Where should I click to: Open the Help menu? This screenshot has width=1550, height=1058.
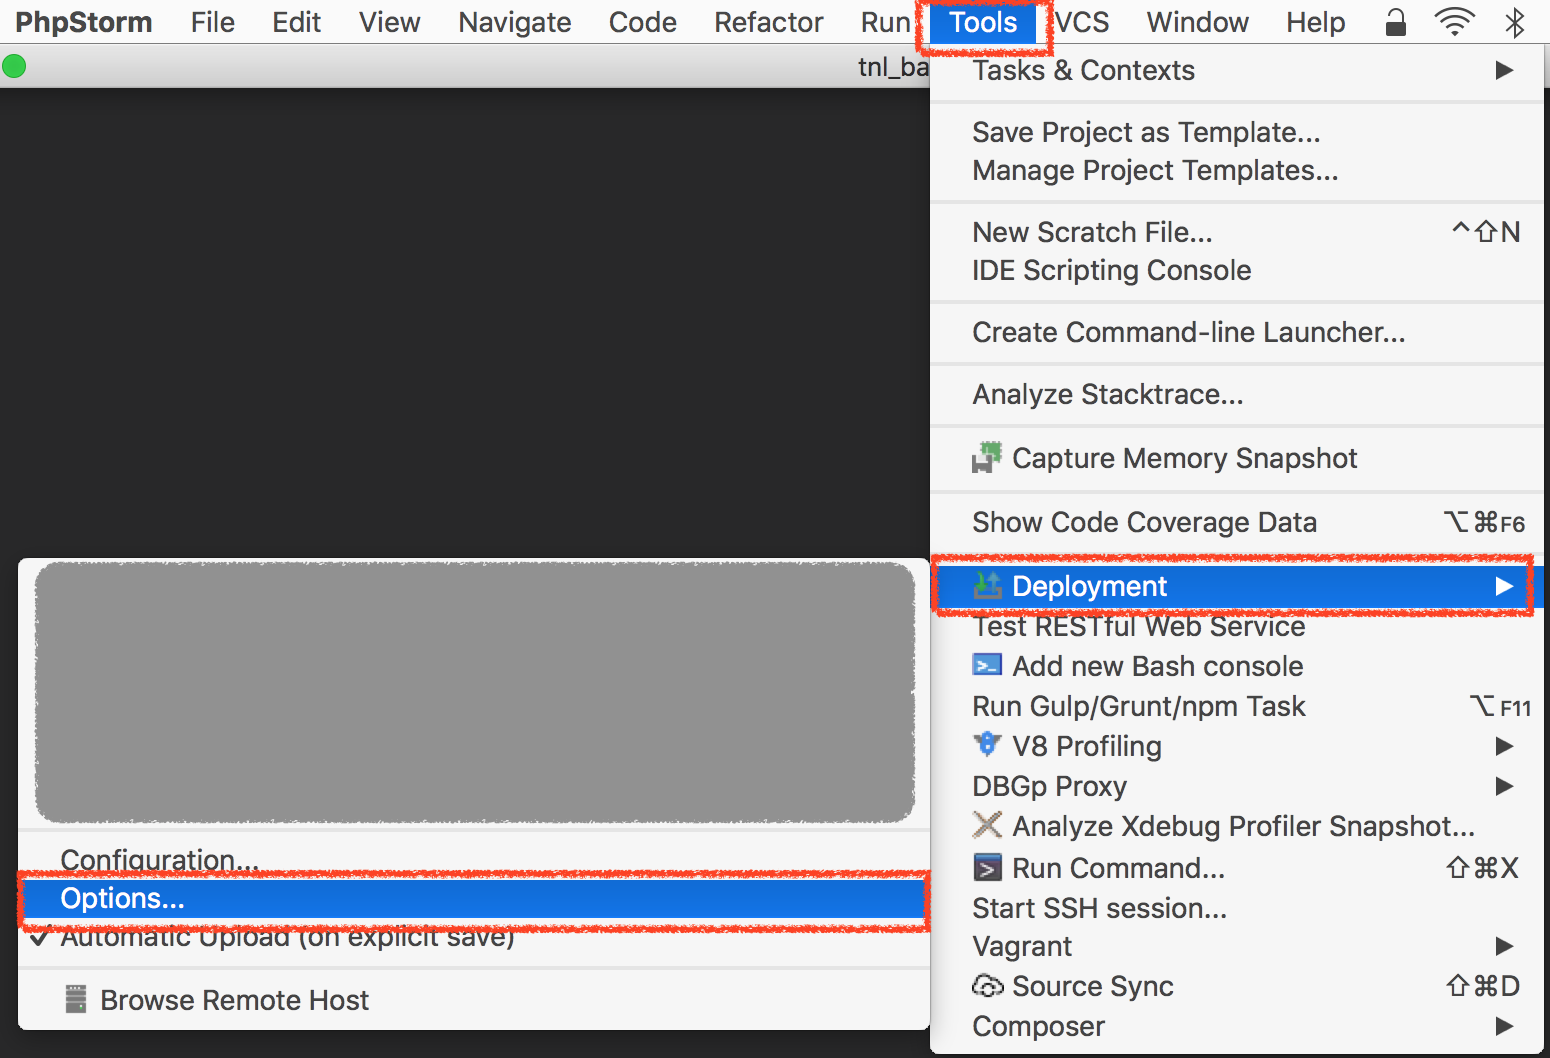[x=1315, y=22]
